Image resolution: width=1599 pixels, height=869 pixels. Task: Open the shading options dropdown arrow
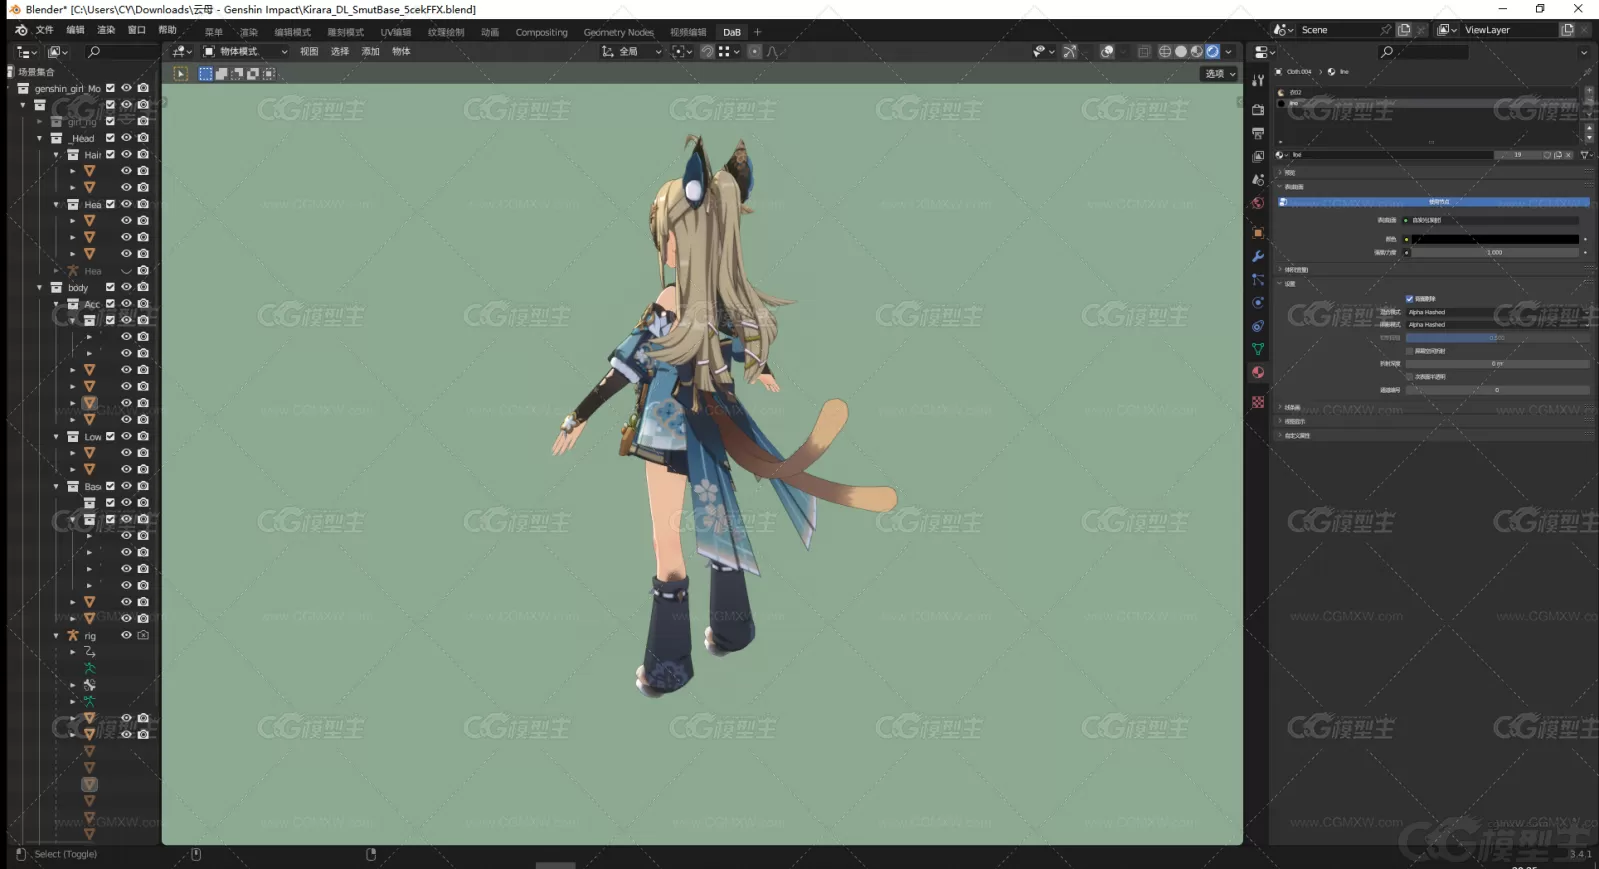click(1229, 51)
